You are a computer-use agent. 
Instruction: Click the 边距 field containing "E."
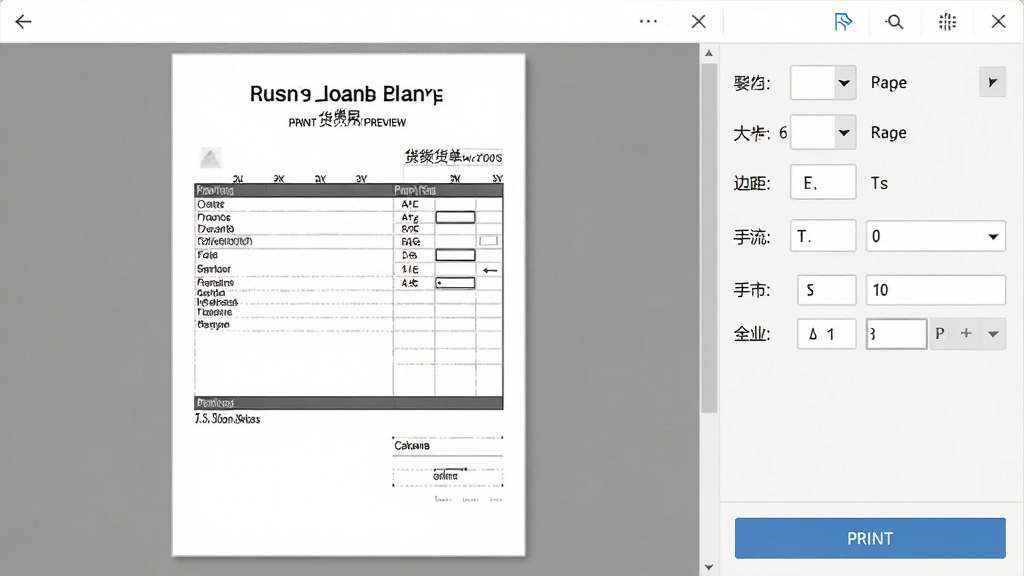coord(823,182)
